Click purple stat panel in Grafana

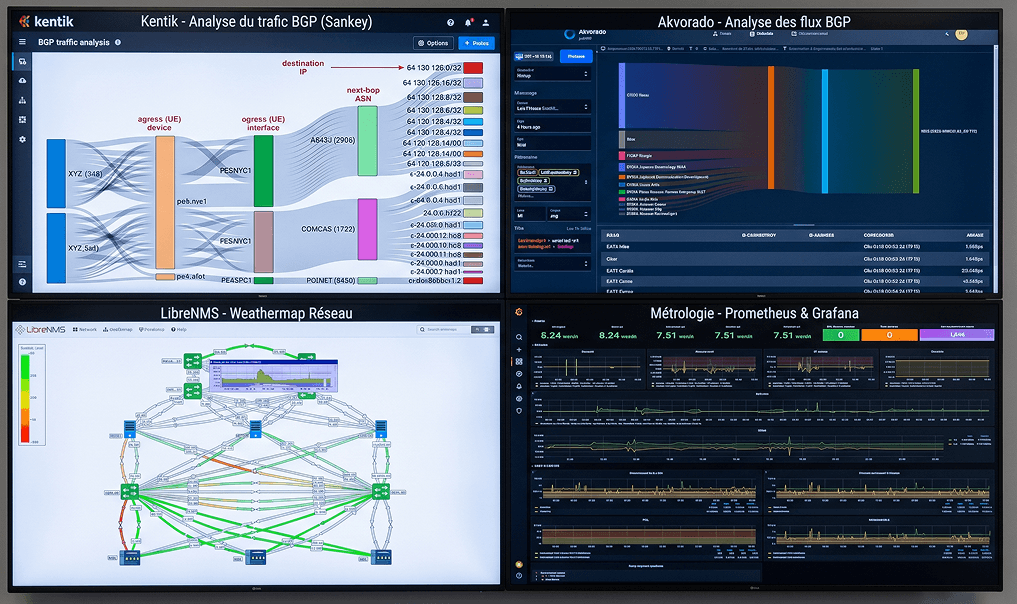tap(957, 335)
